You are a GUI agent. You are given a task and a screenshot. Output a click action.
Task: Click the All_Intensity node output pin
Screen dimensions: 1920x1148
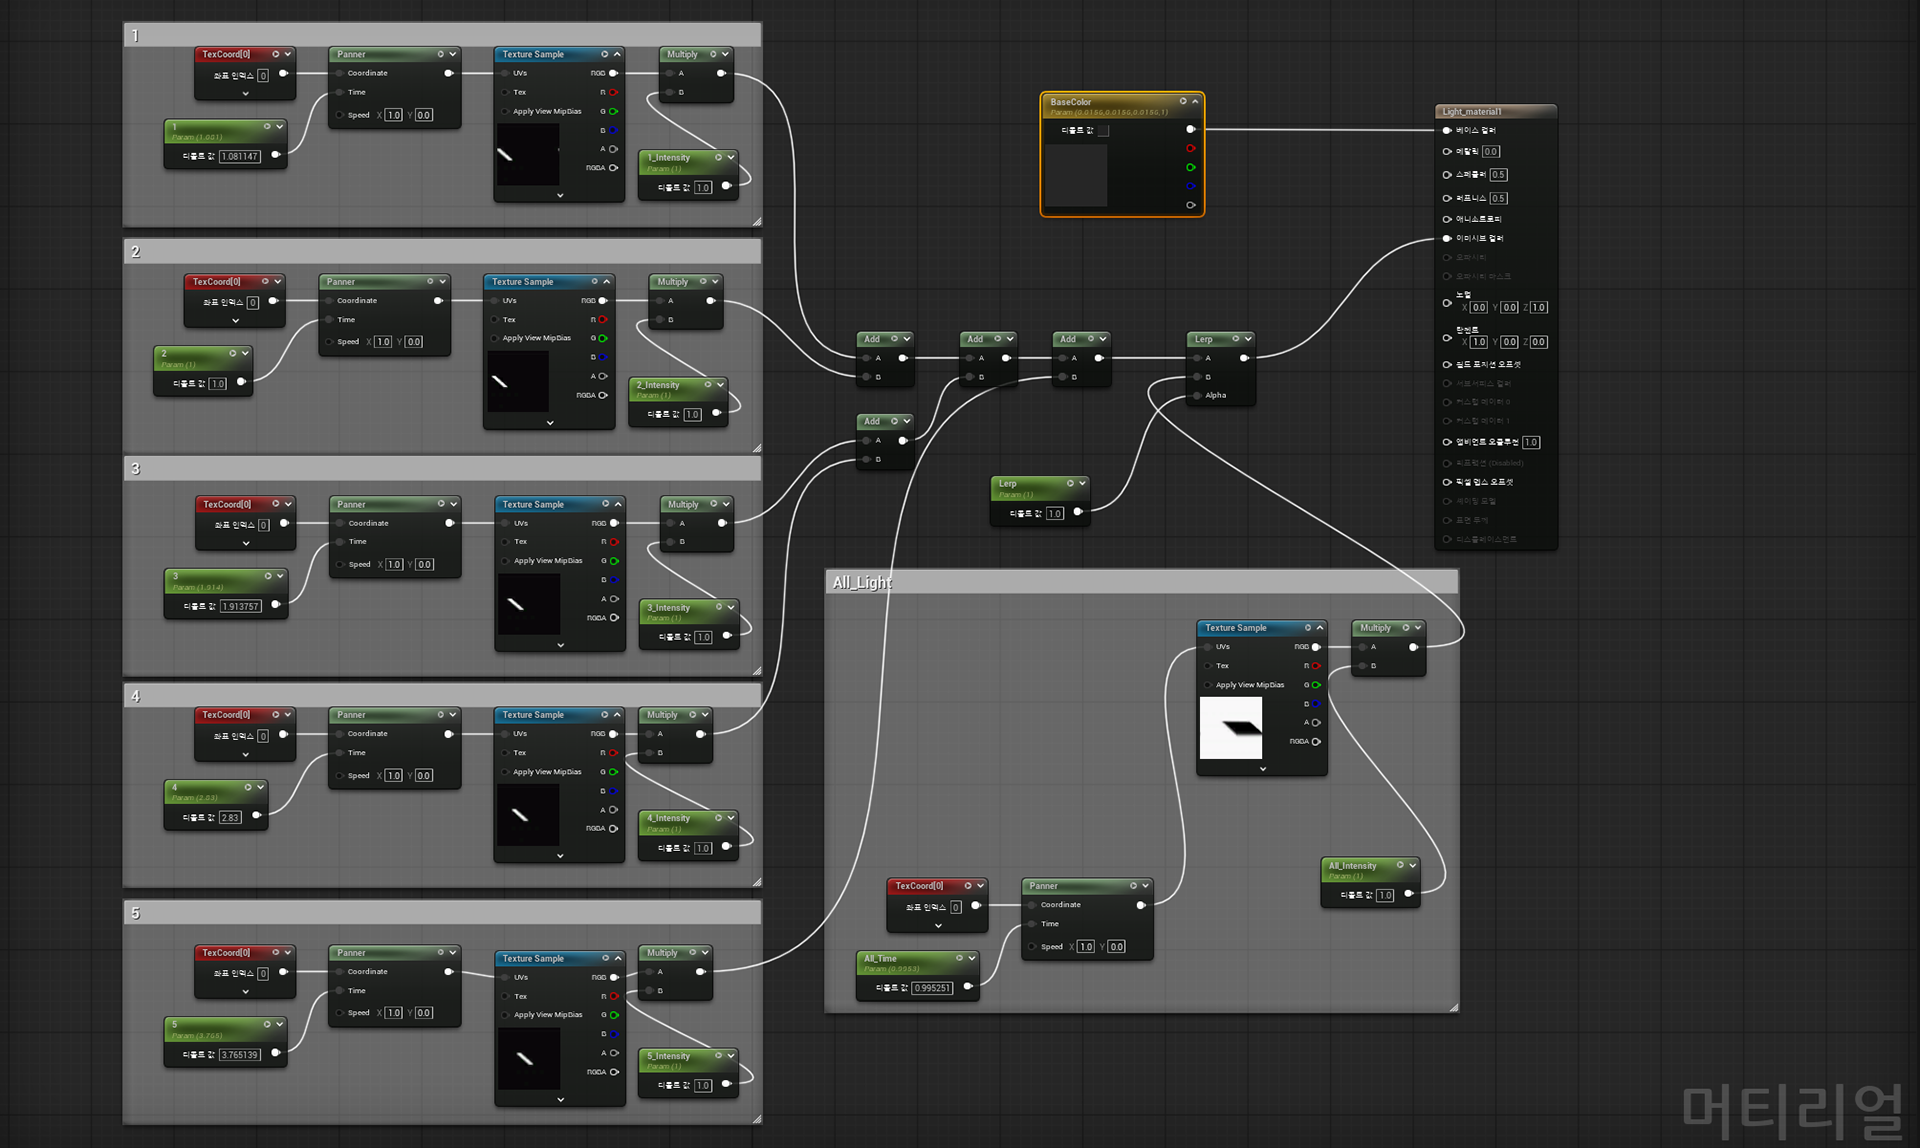pos(1409,894)
